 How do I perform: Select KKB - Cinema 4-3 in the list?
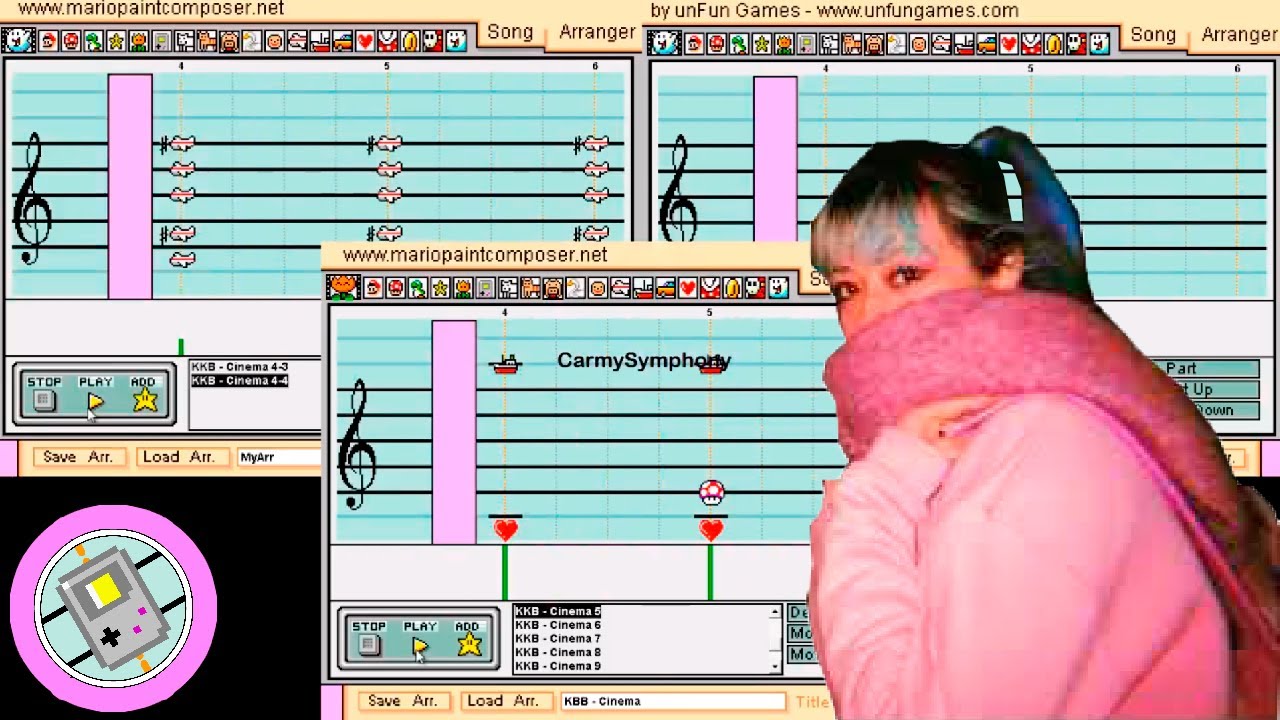click(x=240, y=367)
